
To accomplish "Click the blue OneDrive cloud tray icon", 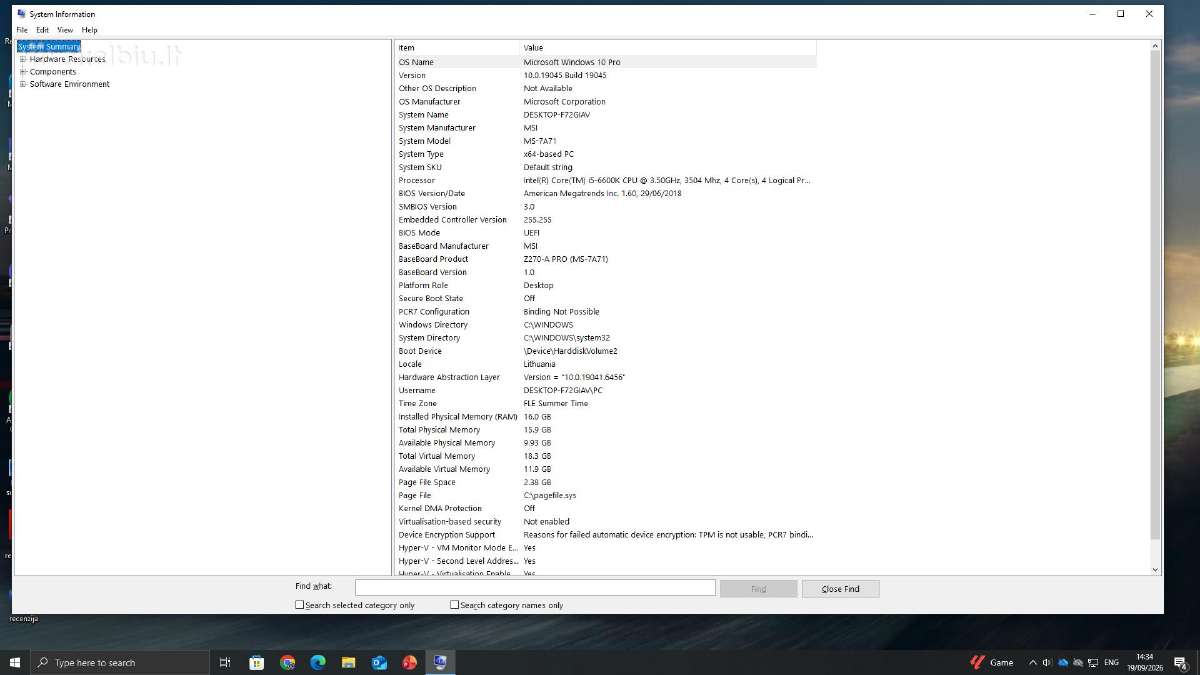I will [x=1063, y=662].
